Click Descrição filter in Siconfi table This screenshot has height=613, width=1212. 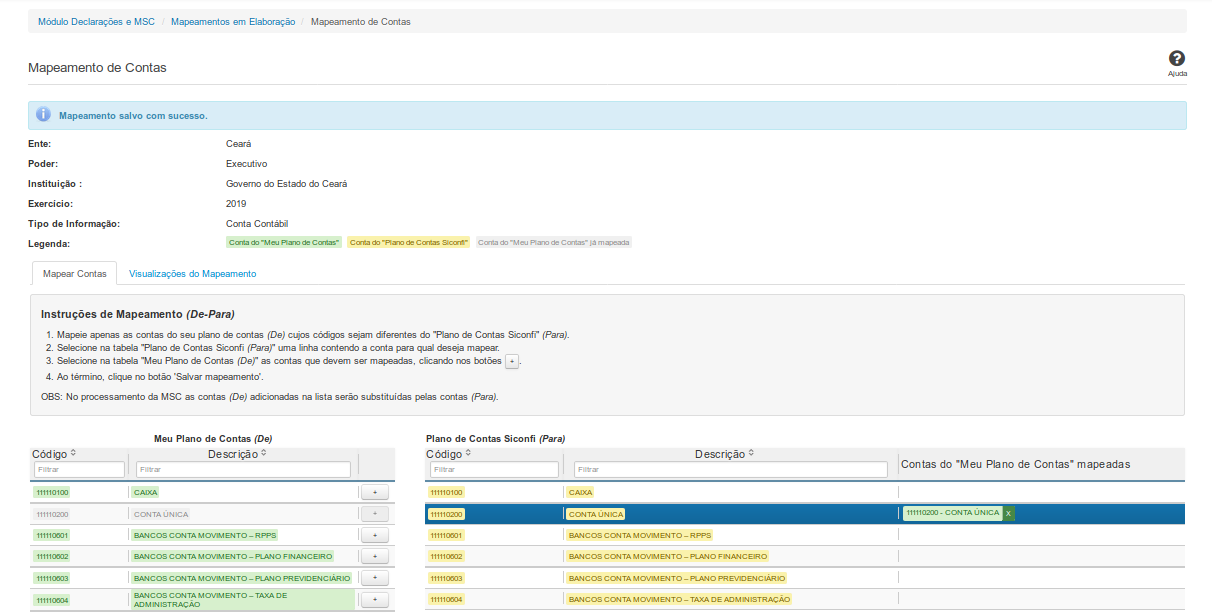tap(730, 469)
